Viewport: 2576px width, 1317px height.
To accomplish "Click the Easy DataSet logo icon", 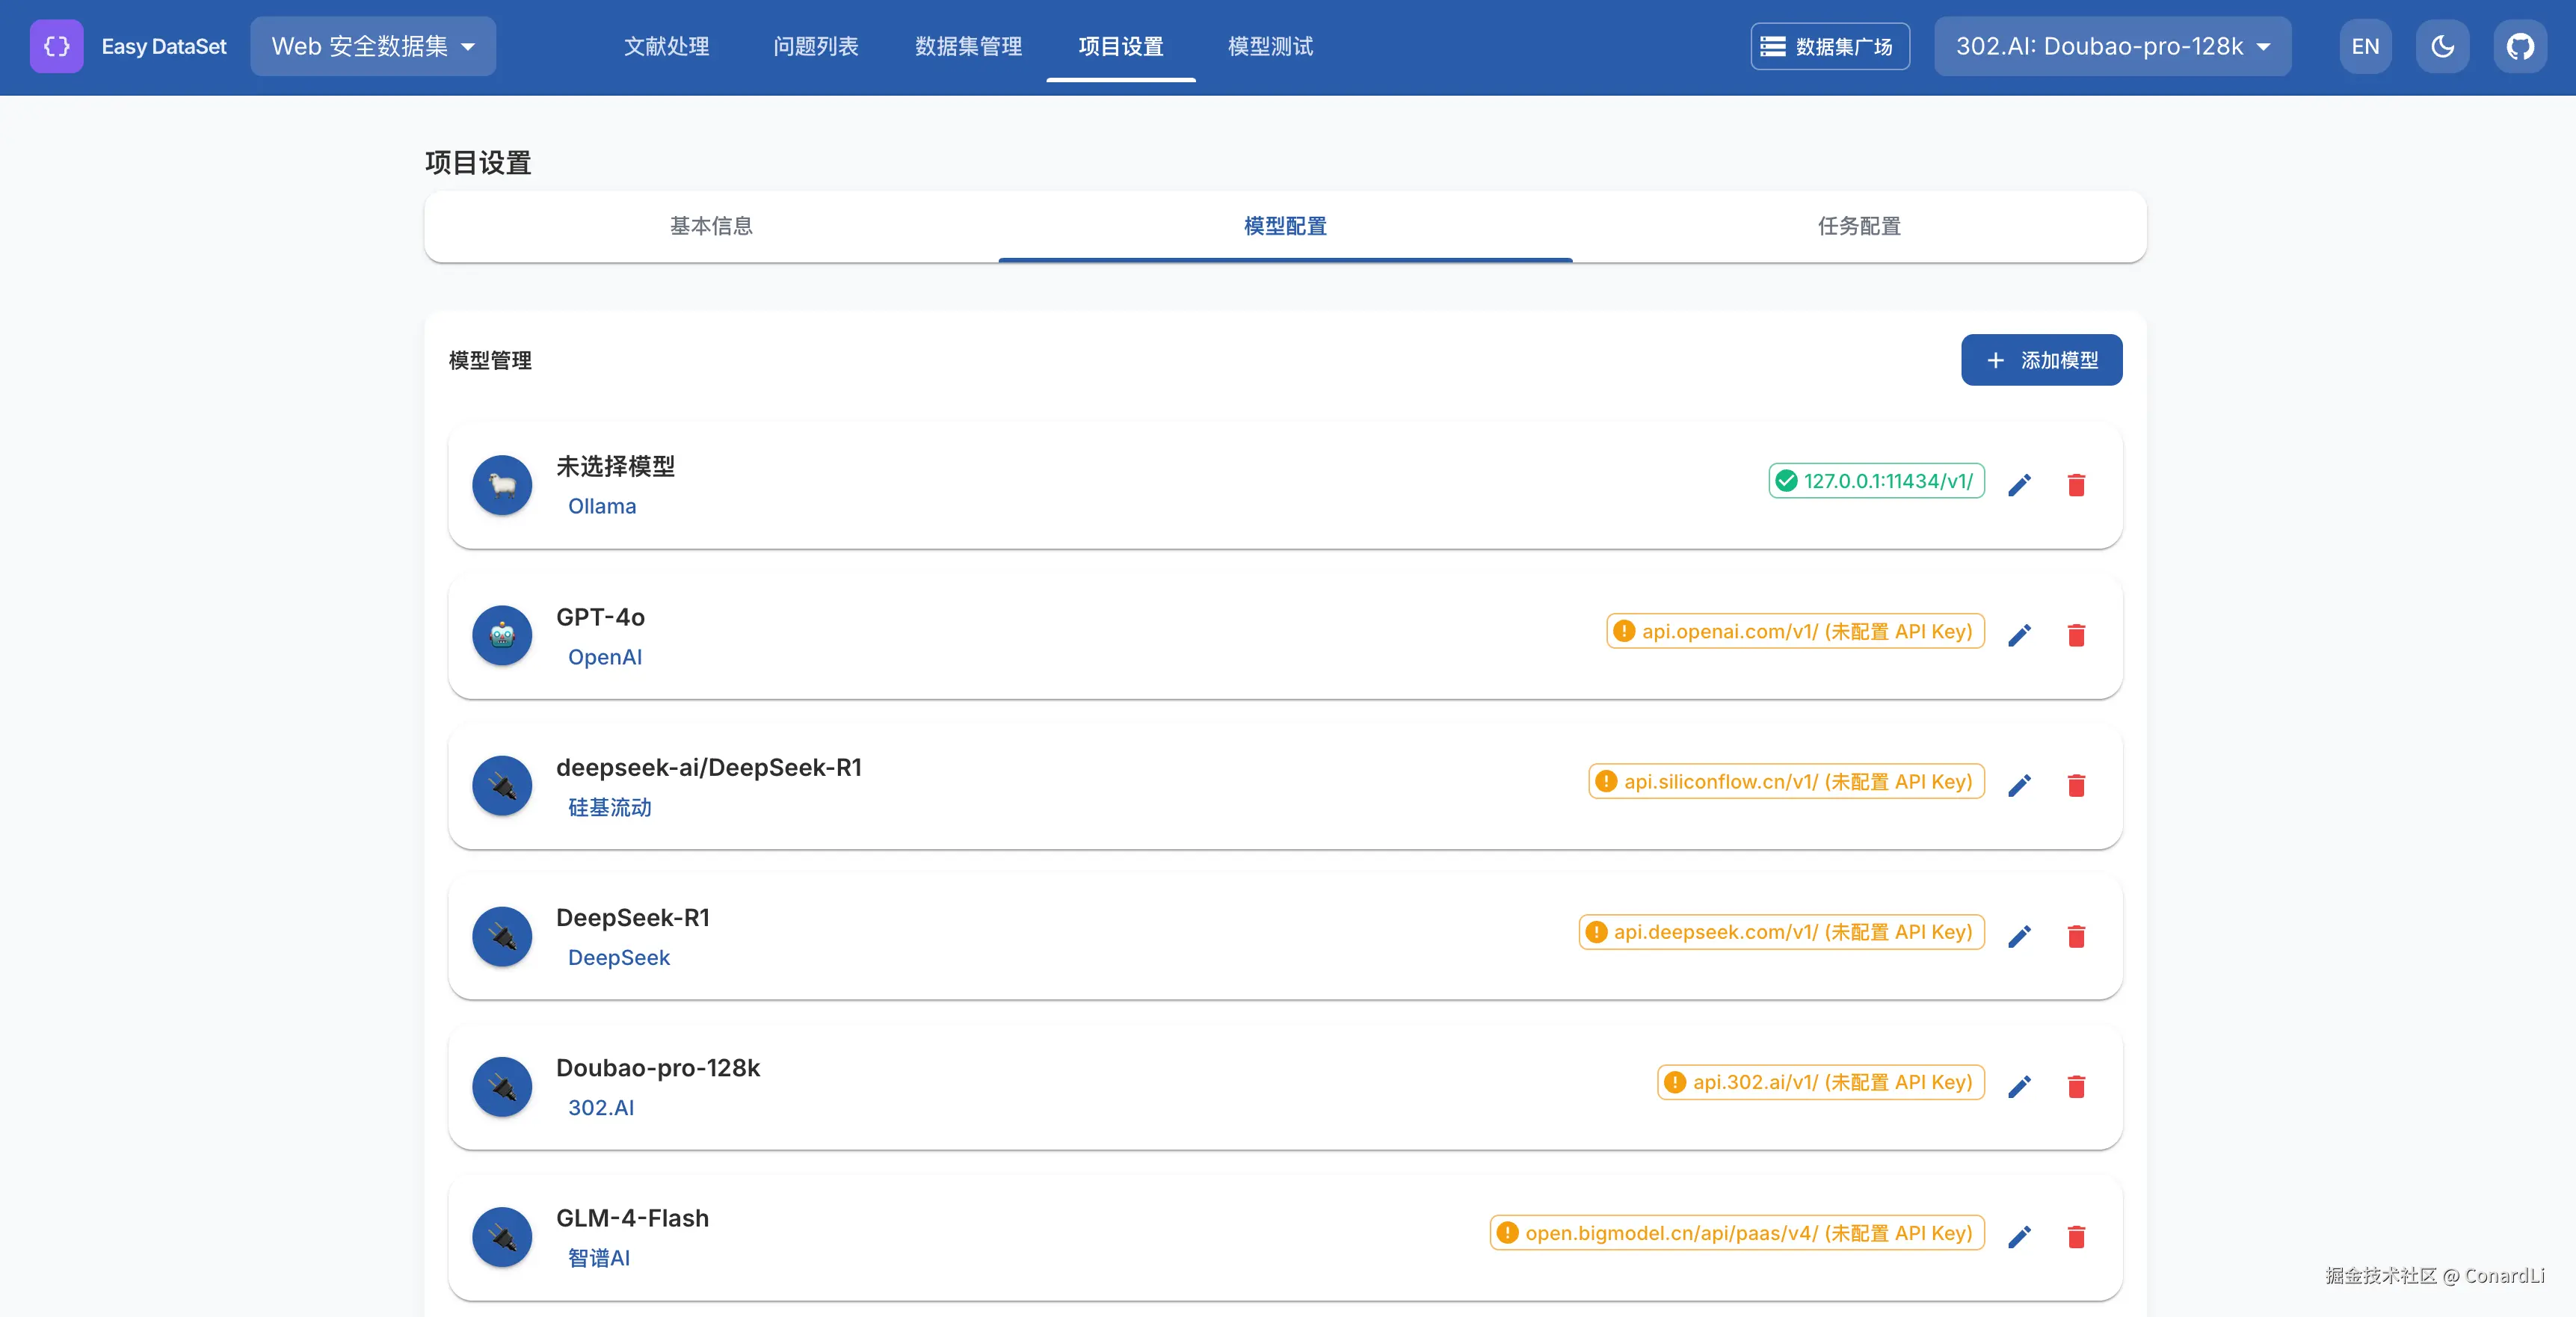I will pos(56,46).
